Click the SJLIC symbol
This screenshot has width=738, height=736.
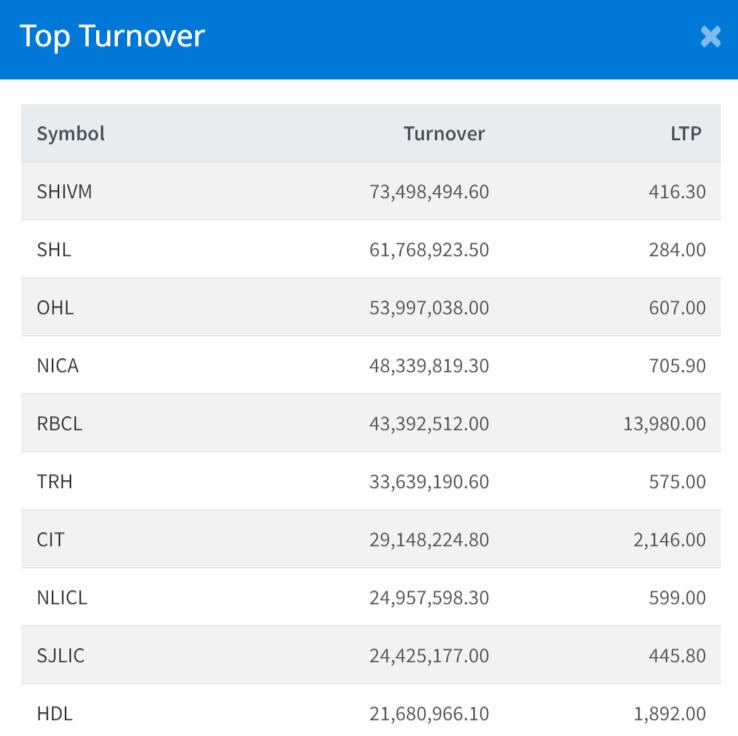point(61,656)
